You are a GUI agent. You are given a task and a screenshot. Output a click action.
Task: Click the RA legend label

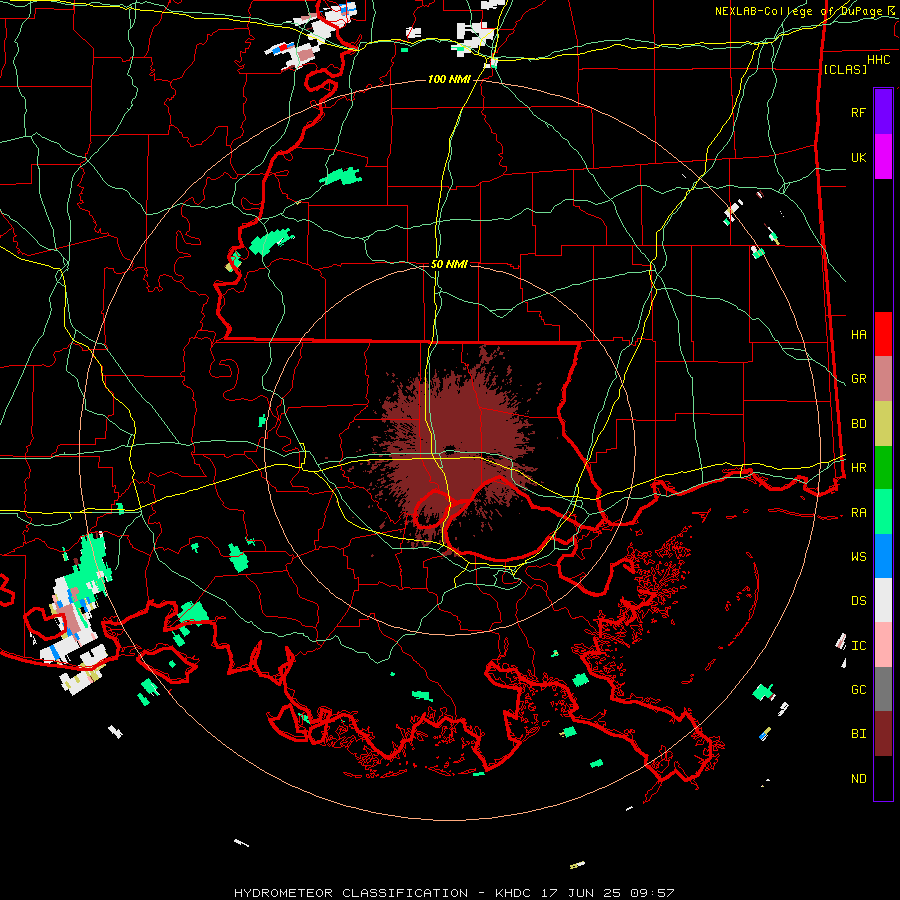click(858, 513)
